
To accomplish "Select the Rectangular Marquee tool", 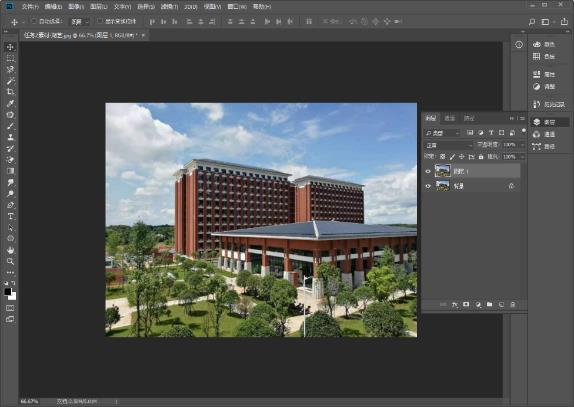I will click(10, 58).
